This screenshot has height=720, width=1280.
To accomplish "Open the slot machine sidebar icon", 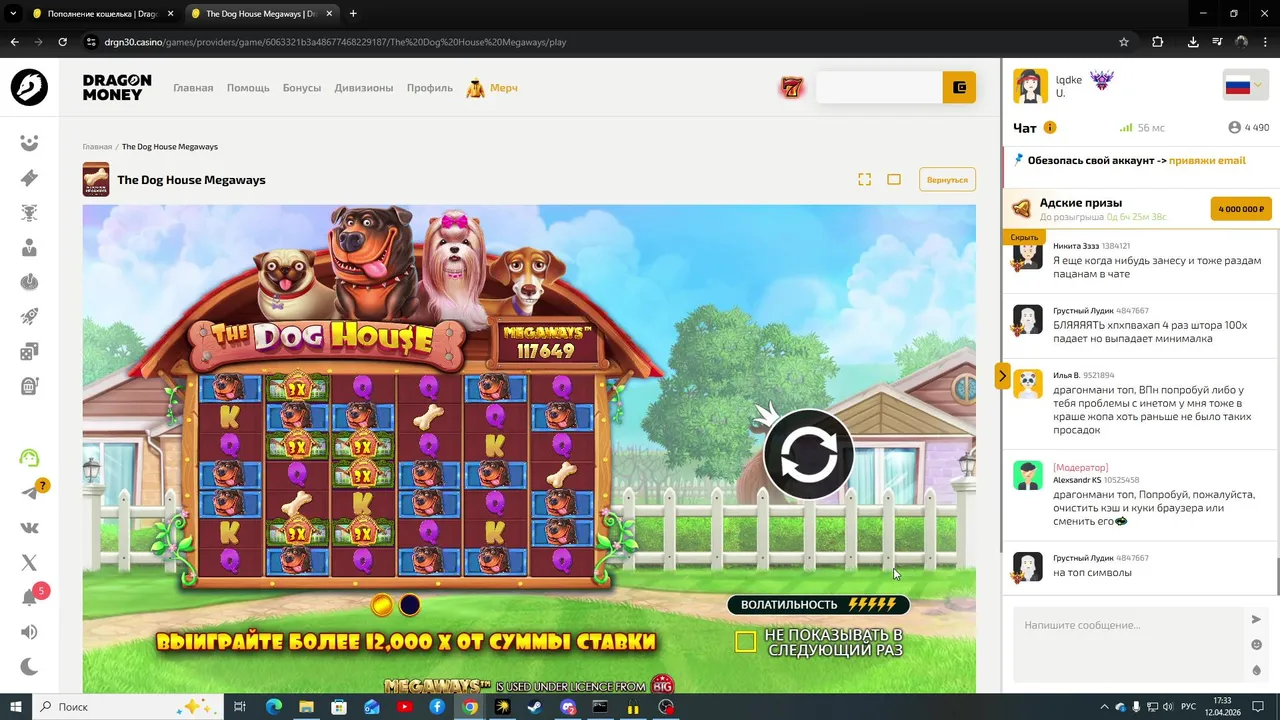I will [29, 386].
